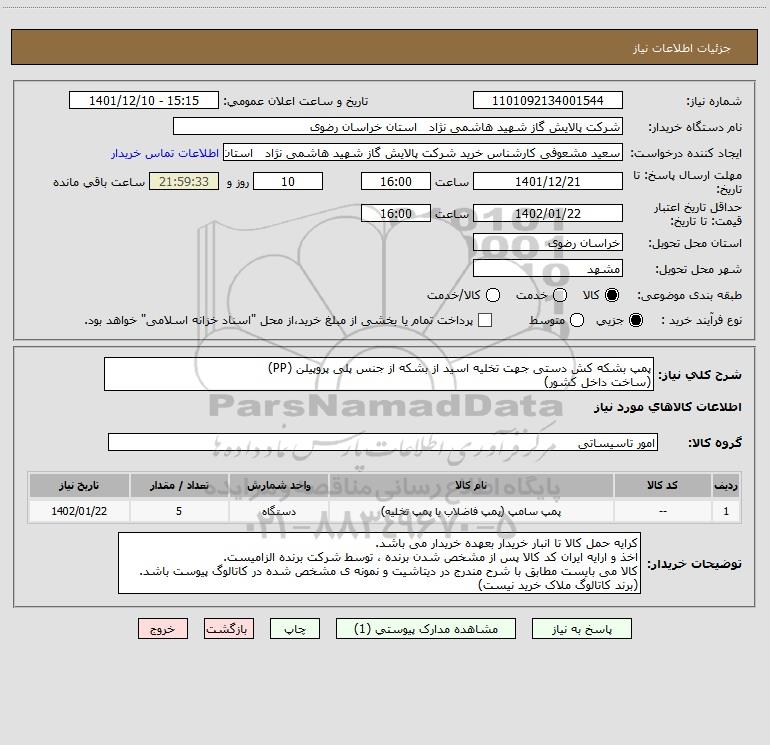Viewport: 770px width, 745px height.
Task: Open مشاهده مدارک پیوستی (1) button
Action: 426,629
